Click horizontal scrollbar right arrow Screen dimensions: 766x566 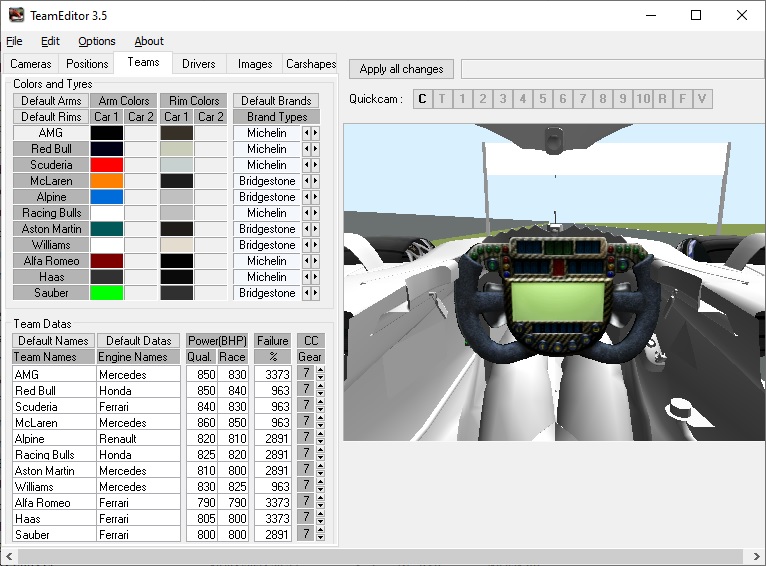756,556
